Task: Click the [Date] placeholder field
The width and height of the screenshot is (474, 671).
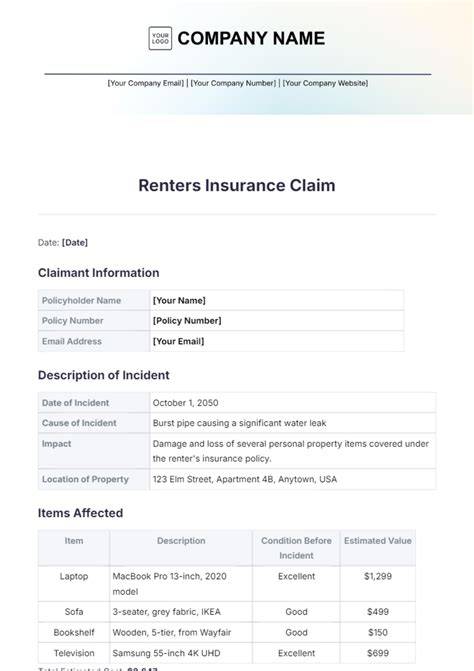Action: [75, 243]
